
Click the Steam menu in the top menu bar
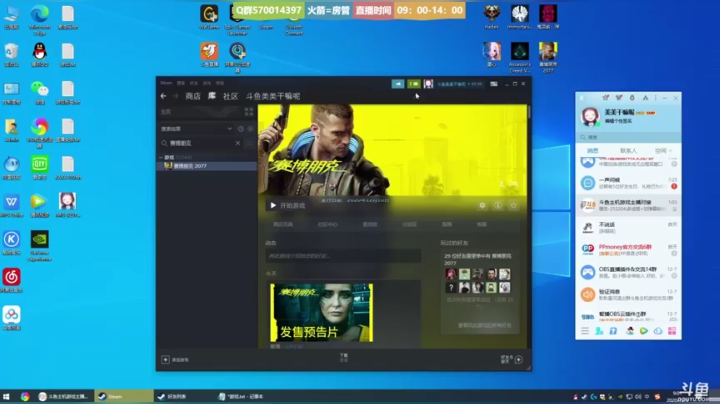click(x=166, y=83)
